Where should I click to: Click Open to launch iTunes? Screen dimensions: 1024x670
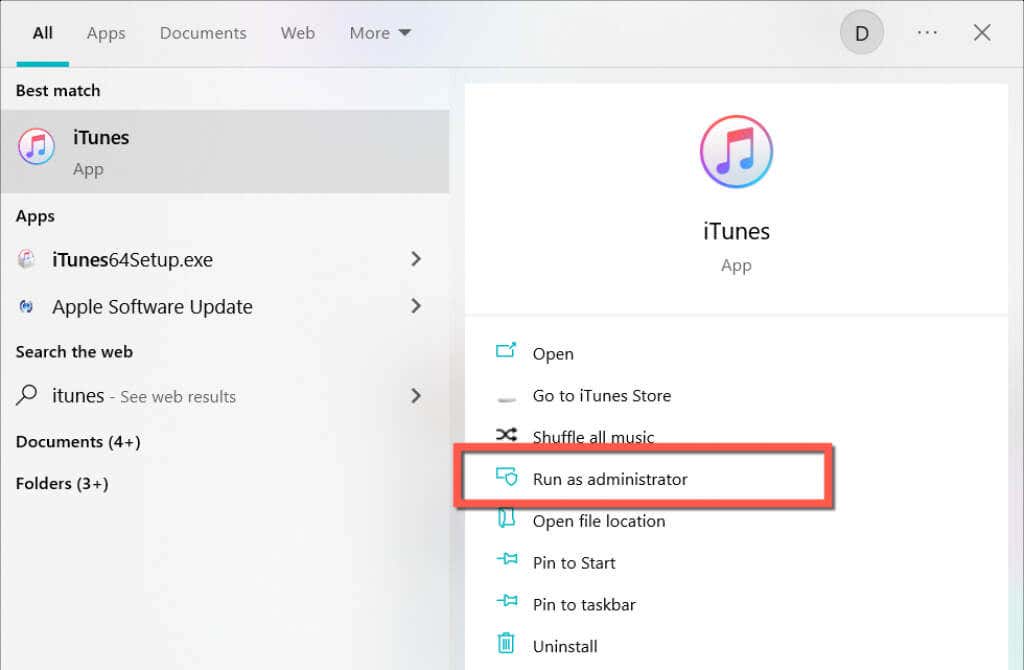coord(552,353)
